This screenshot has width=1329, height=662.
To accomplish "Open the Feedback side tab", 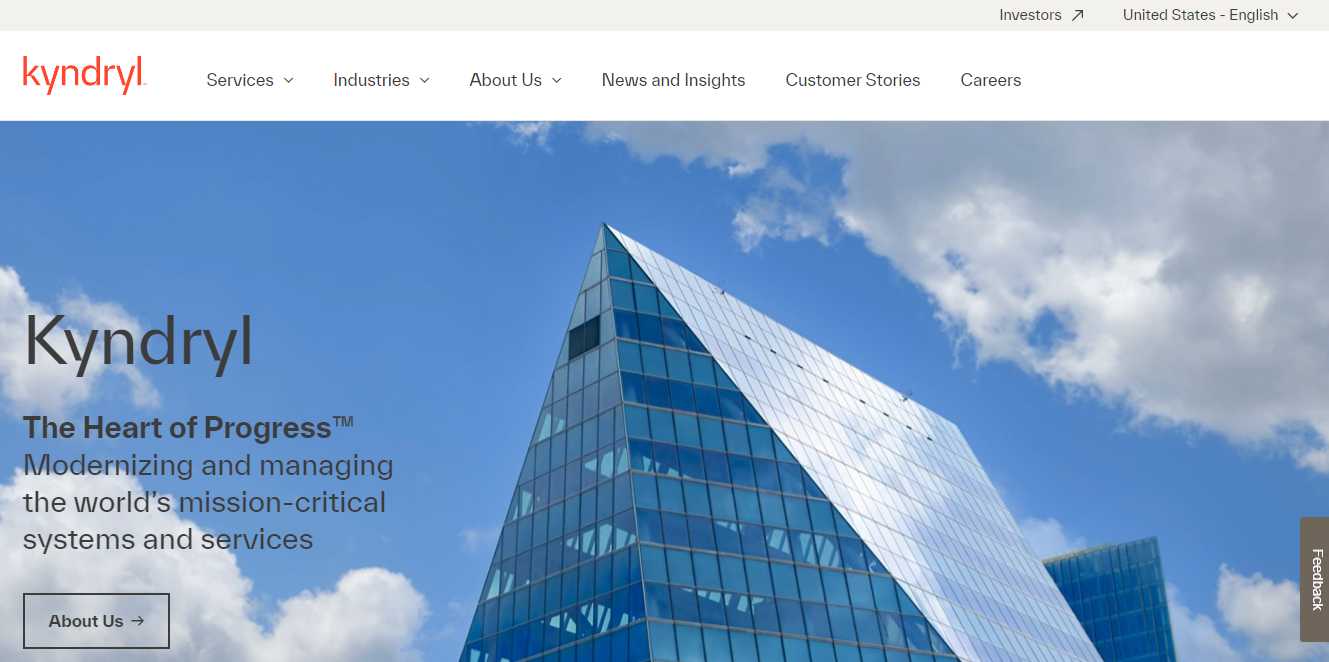I will point(1315,579).
